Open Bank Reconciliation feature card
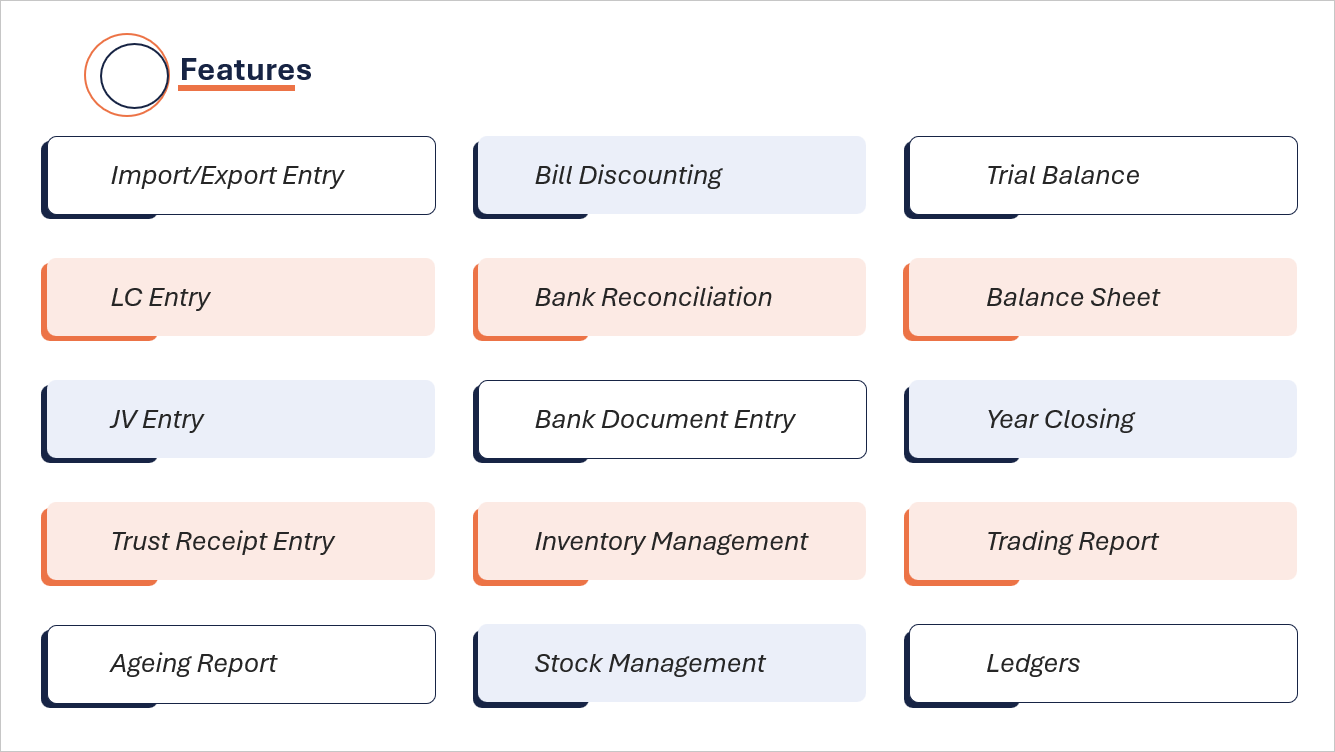 coord(672,297)
